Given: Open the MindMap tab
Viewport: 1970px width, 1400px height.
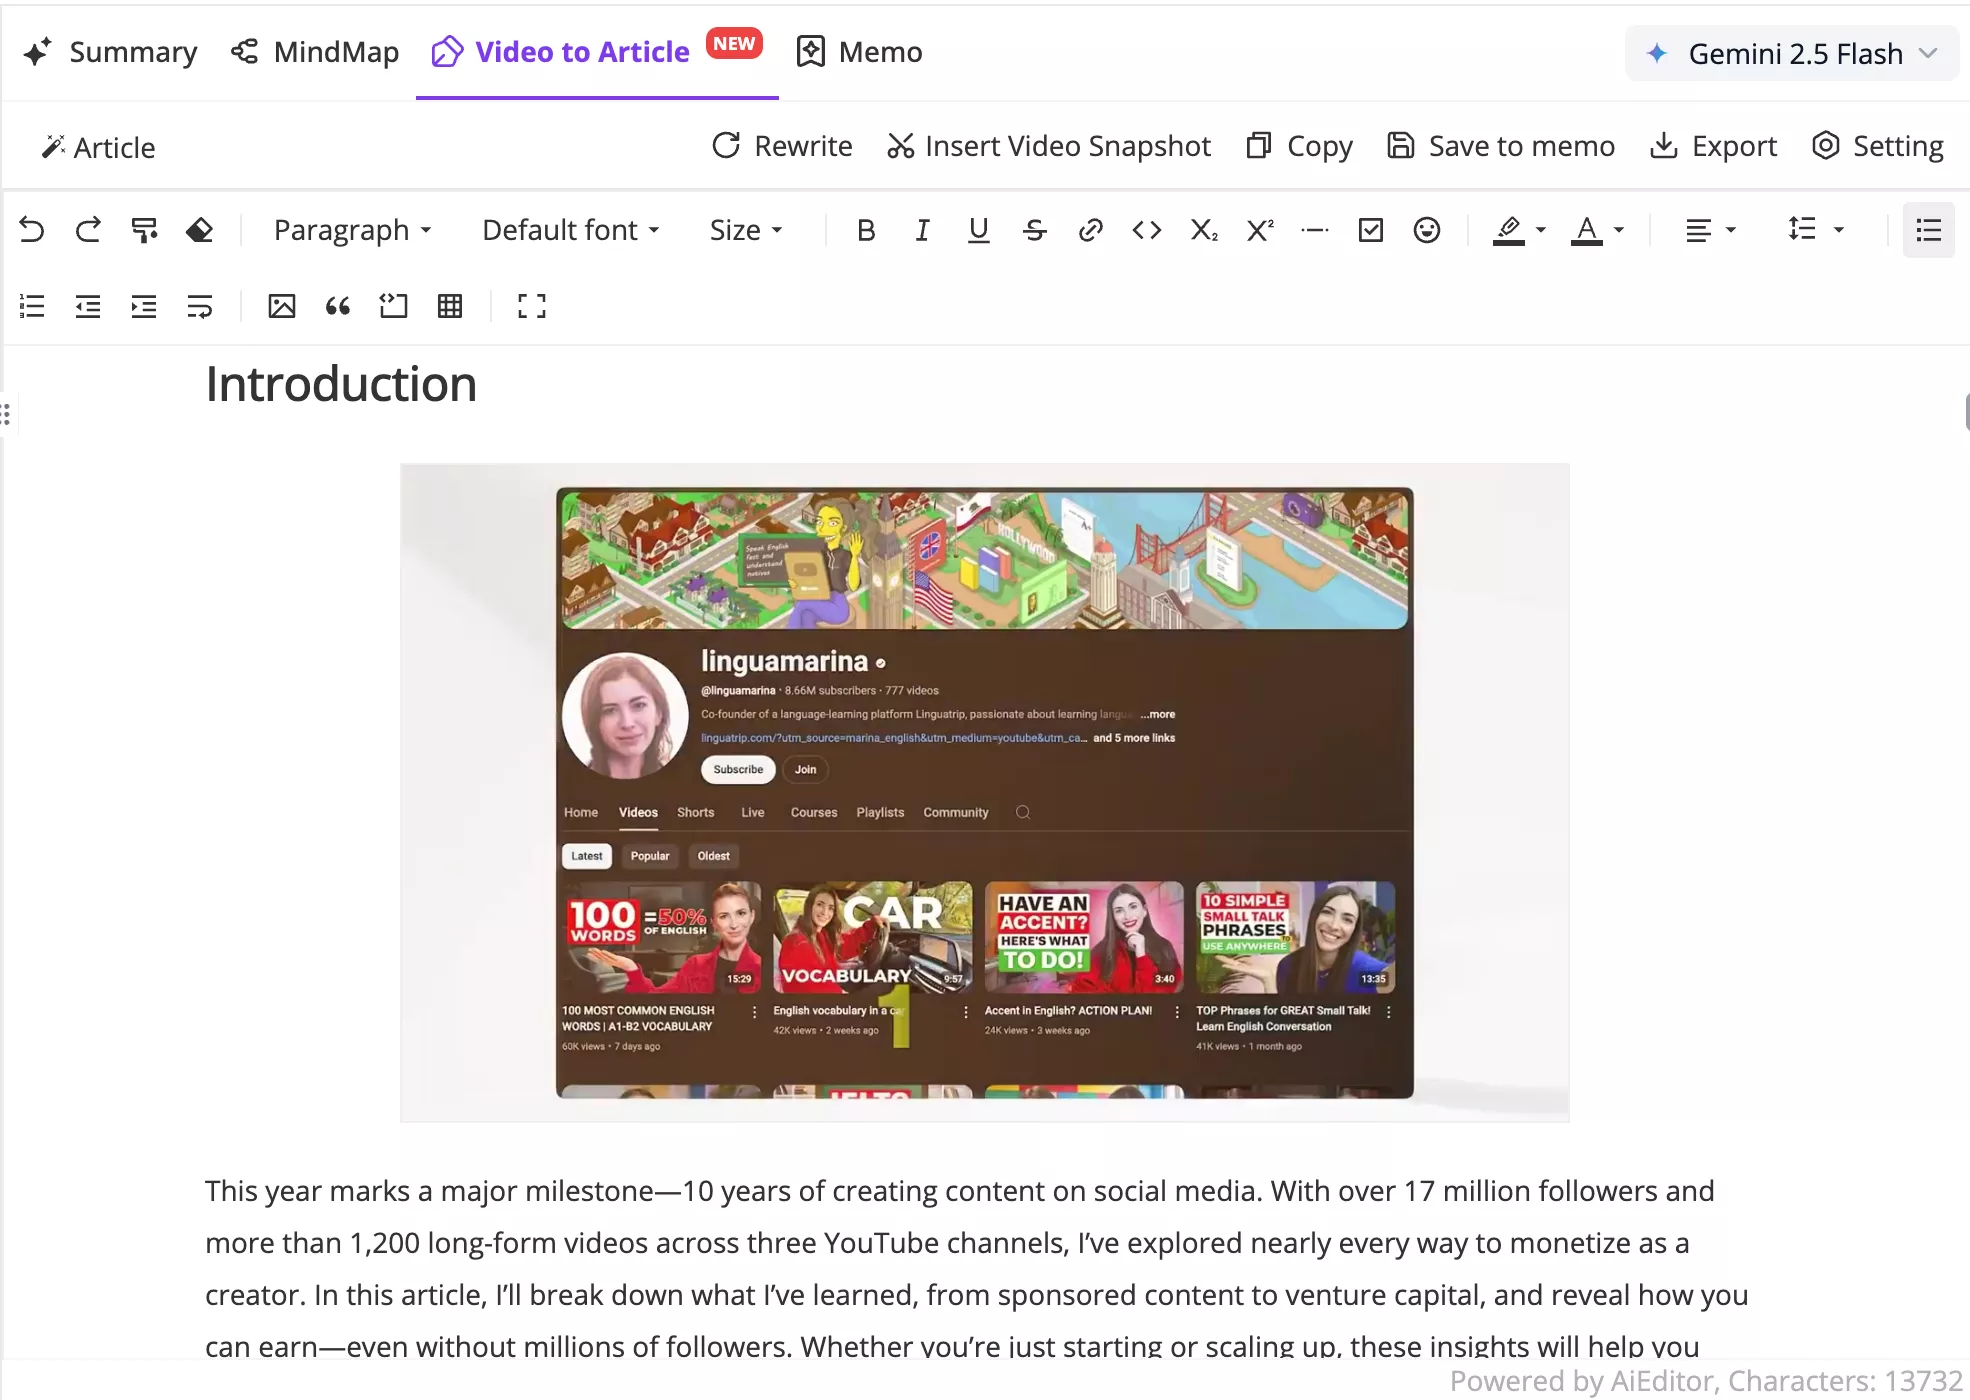Looking at the screenshot, I should [x=314, y=51].
